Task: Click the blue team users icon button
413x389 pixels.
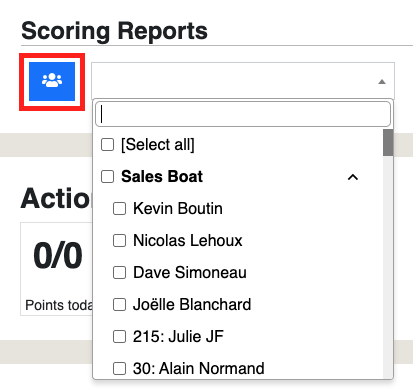Action: (52, 81)
